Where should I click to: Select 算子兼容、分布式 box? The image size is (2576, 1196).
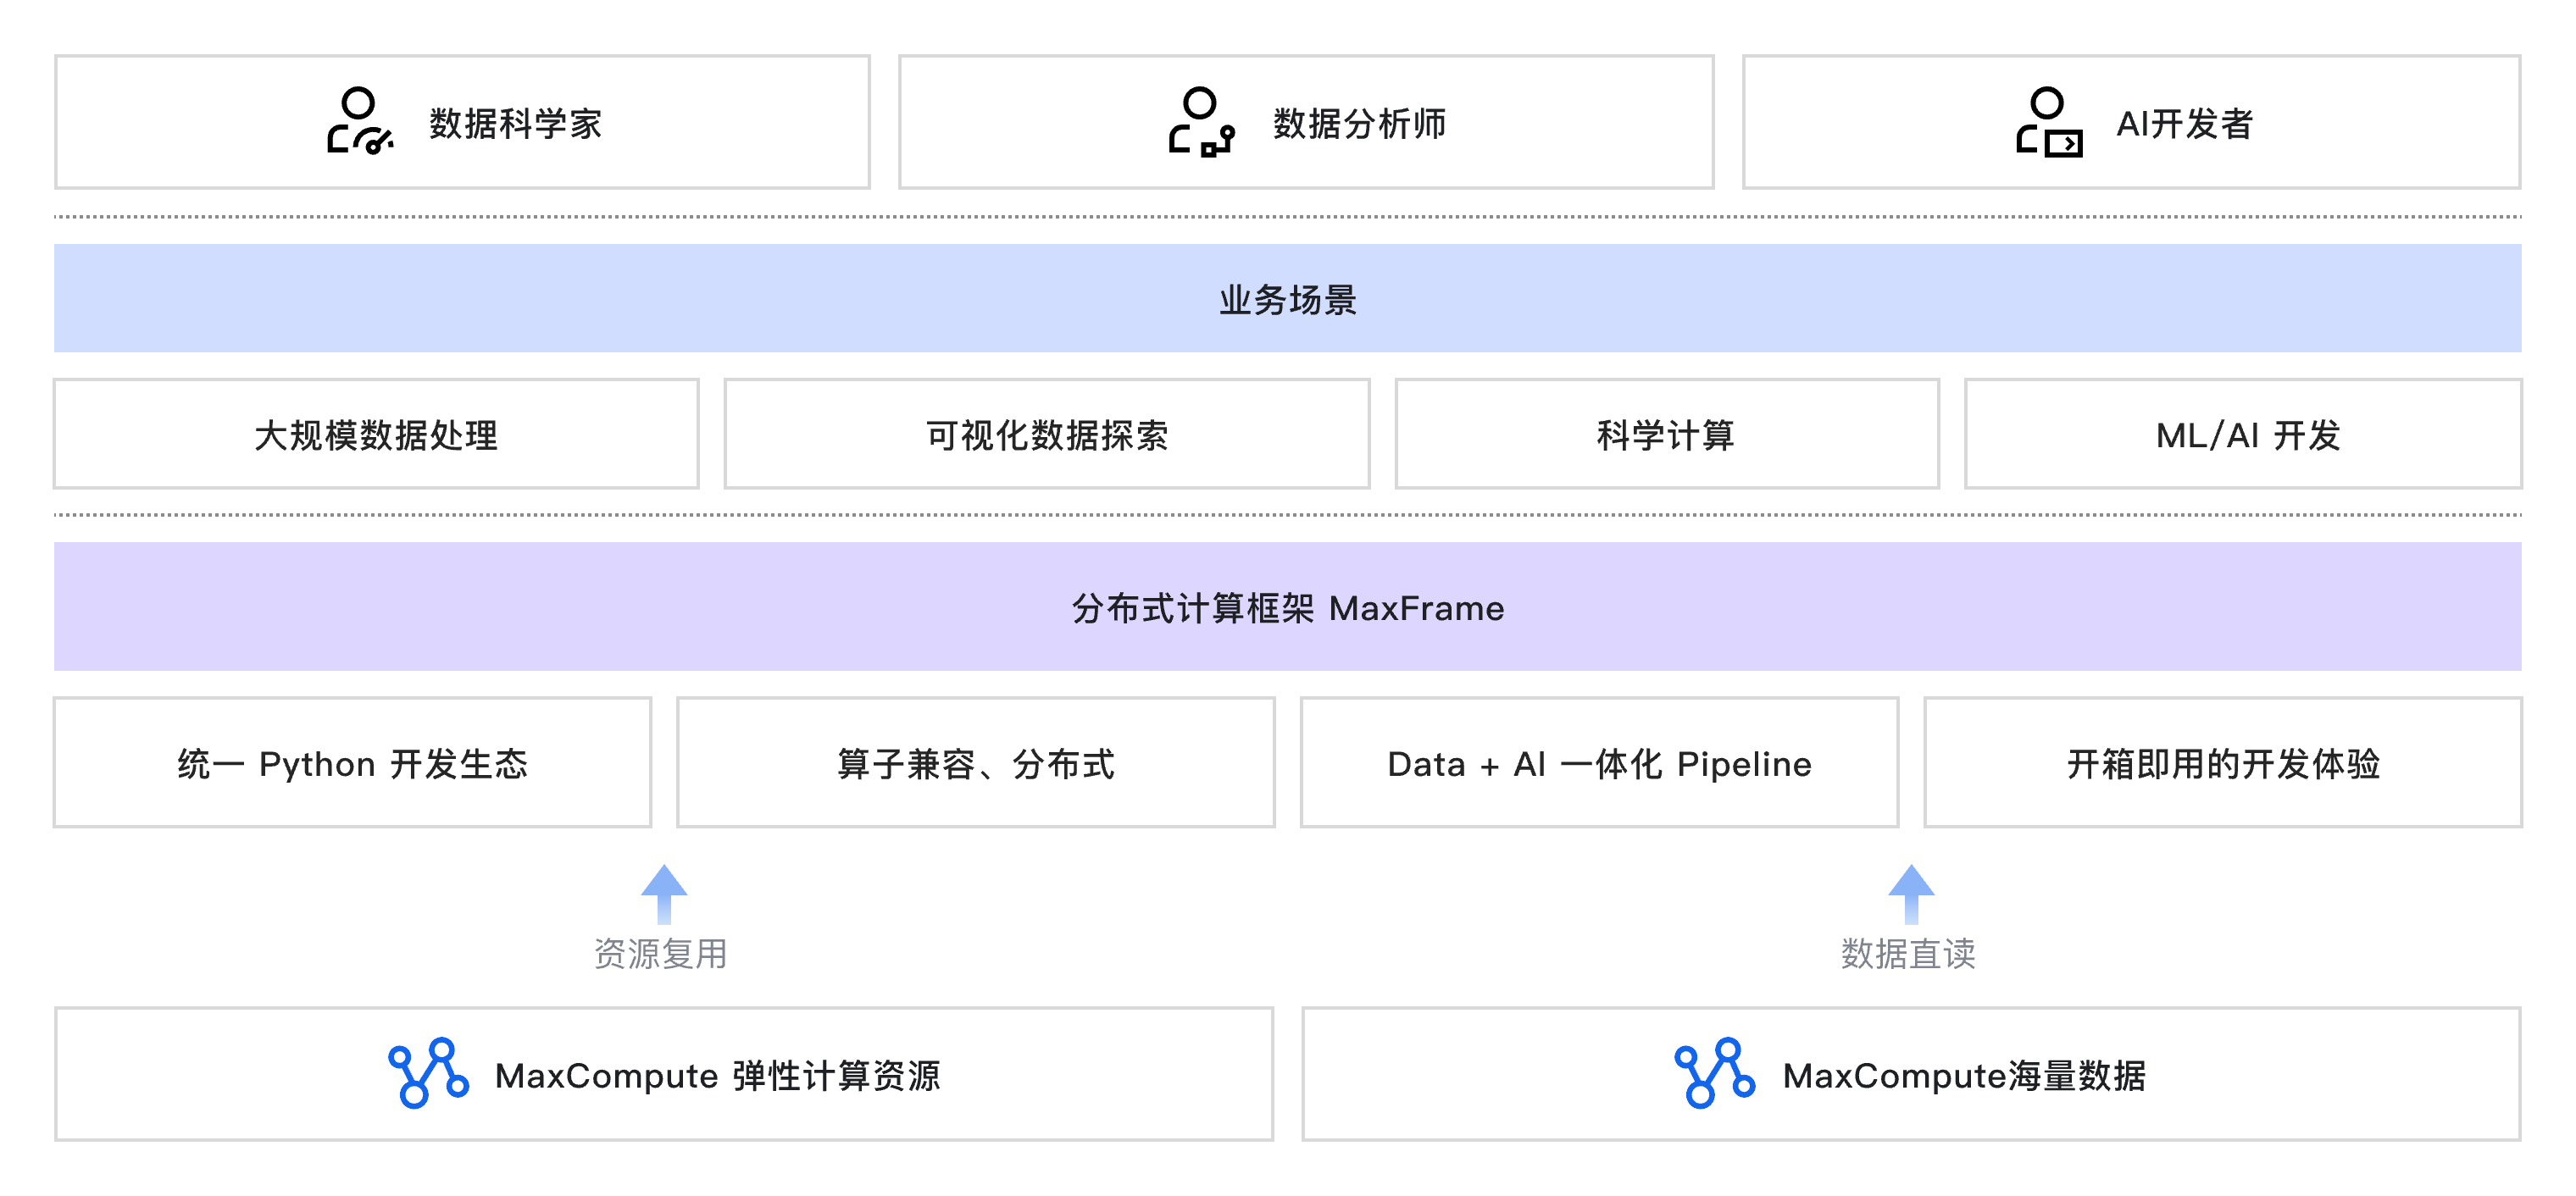coord(976,762)
